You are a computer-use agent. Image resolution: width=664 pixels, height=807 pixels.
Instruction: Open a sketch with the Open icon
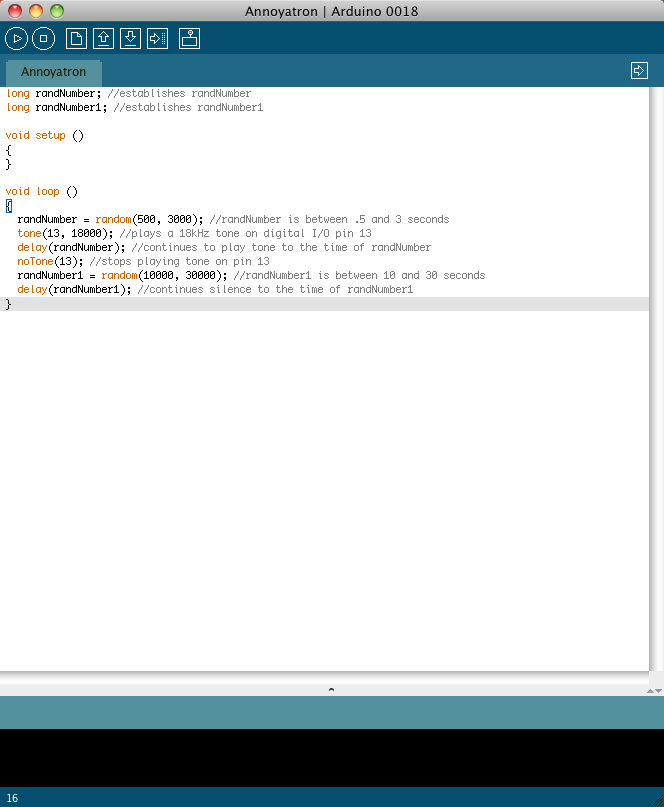(103, 39)
